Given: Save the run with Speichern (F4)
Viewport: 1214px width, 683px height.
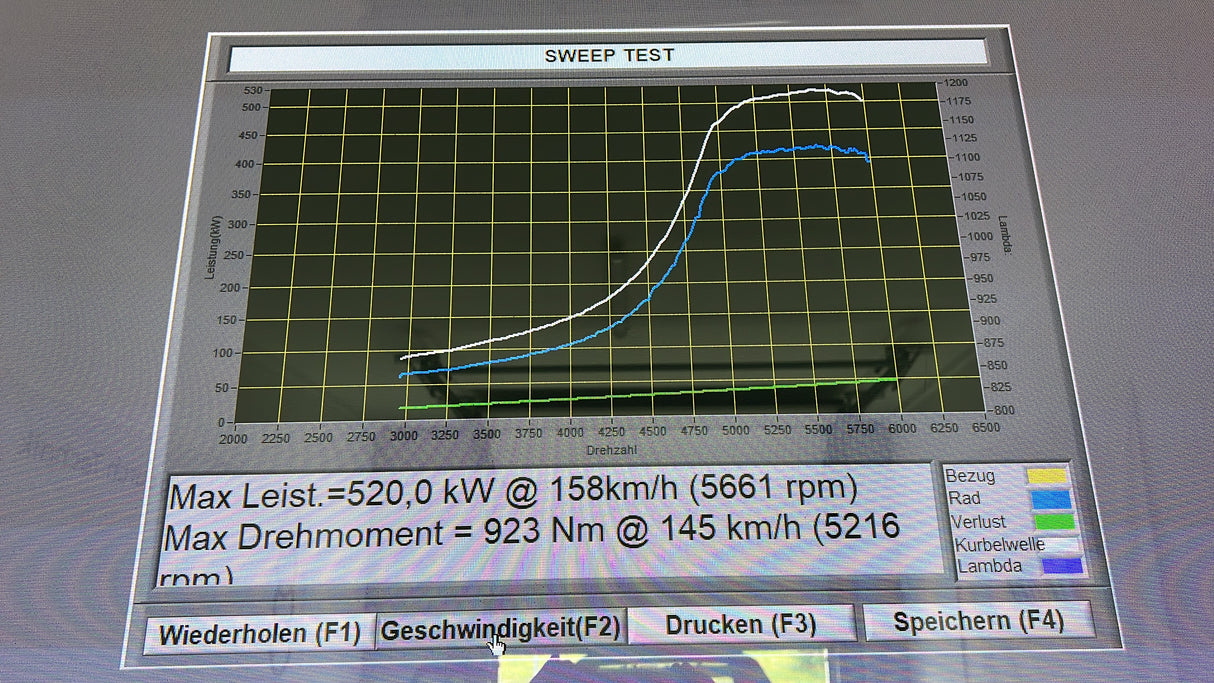Looking at the screenshot, I should [x=978, y=621].
